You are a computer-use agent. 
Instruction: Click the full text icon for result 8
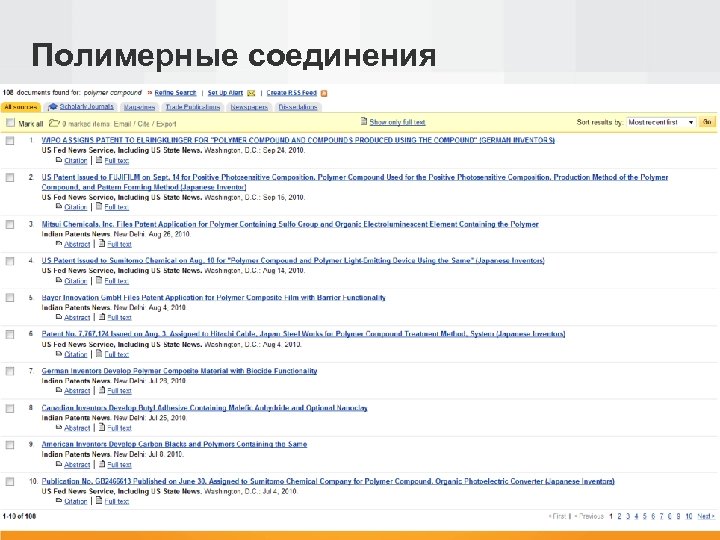point(102,427)
